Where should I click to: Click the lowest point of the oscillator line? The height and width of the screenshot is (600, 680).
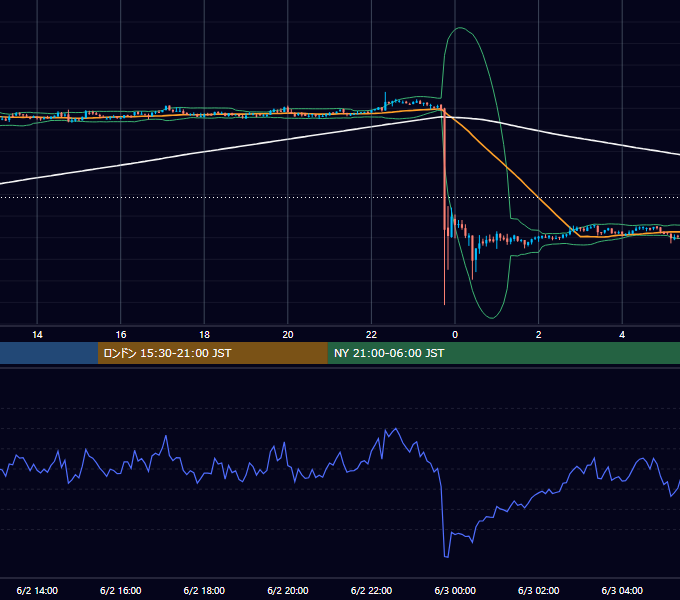pyautogui.click(x=446, y=556)
